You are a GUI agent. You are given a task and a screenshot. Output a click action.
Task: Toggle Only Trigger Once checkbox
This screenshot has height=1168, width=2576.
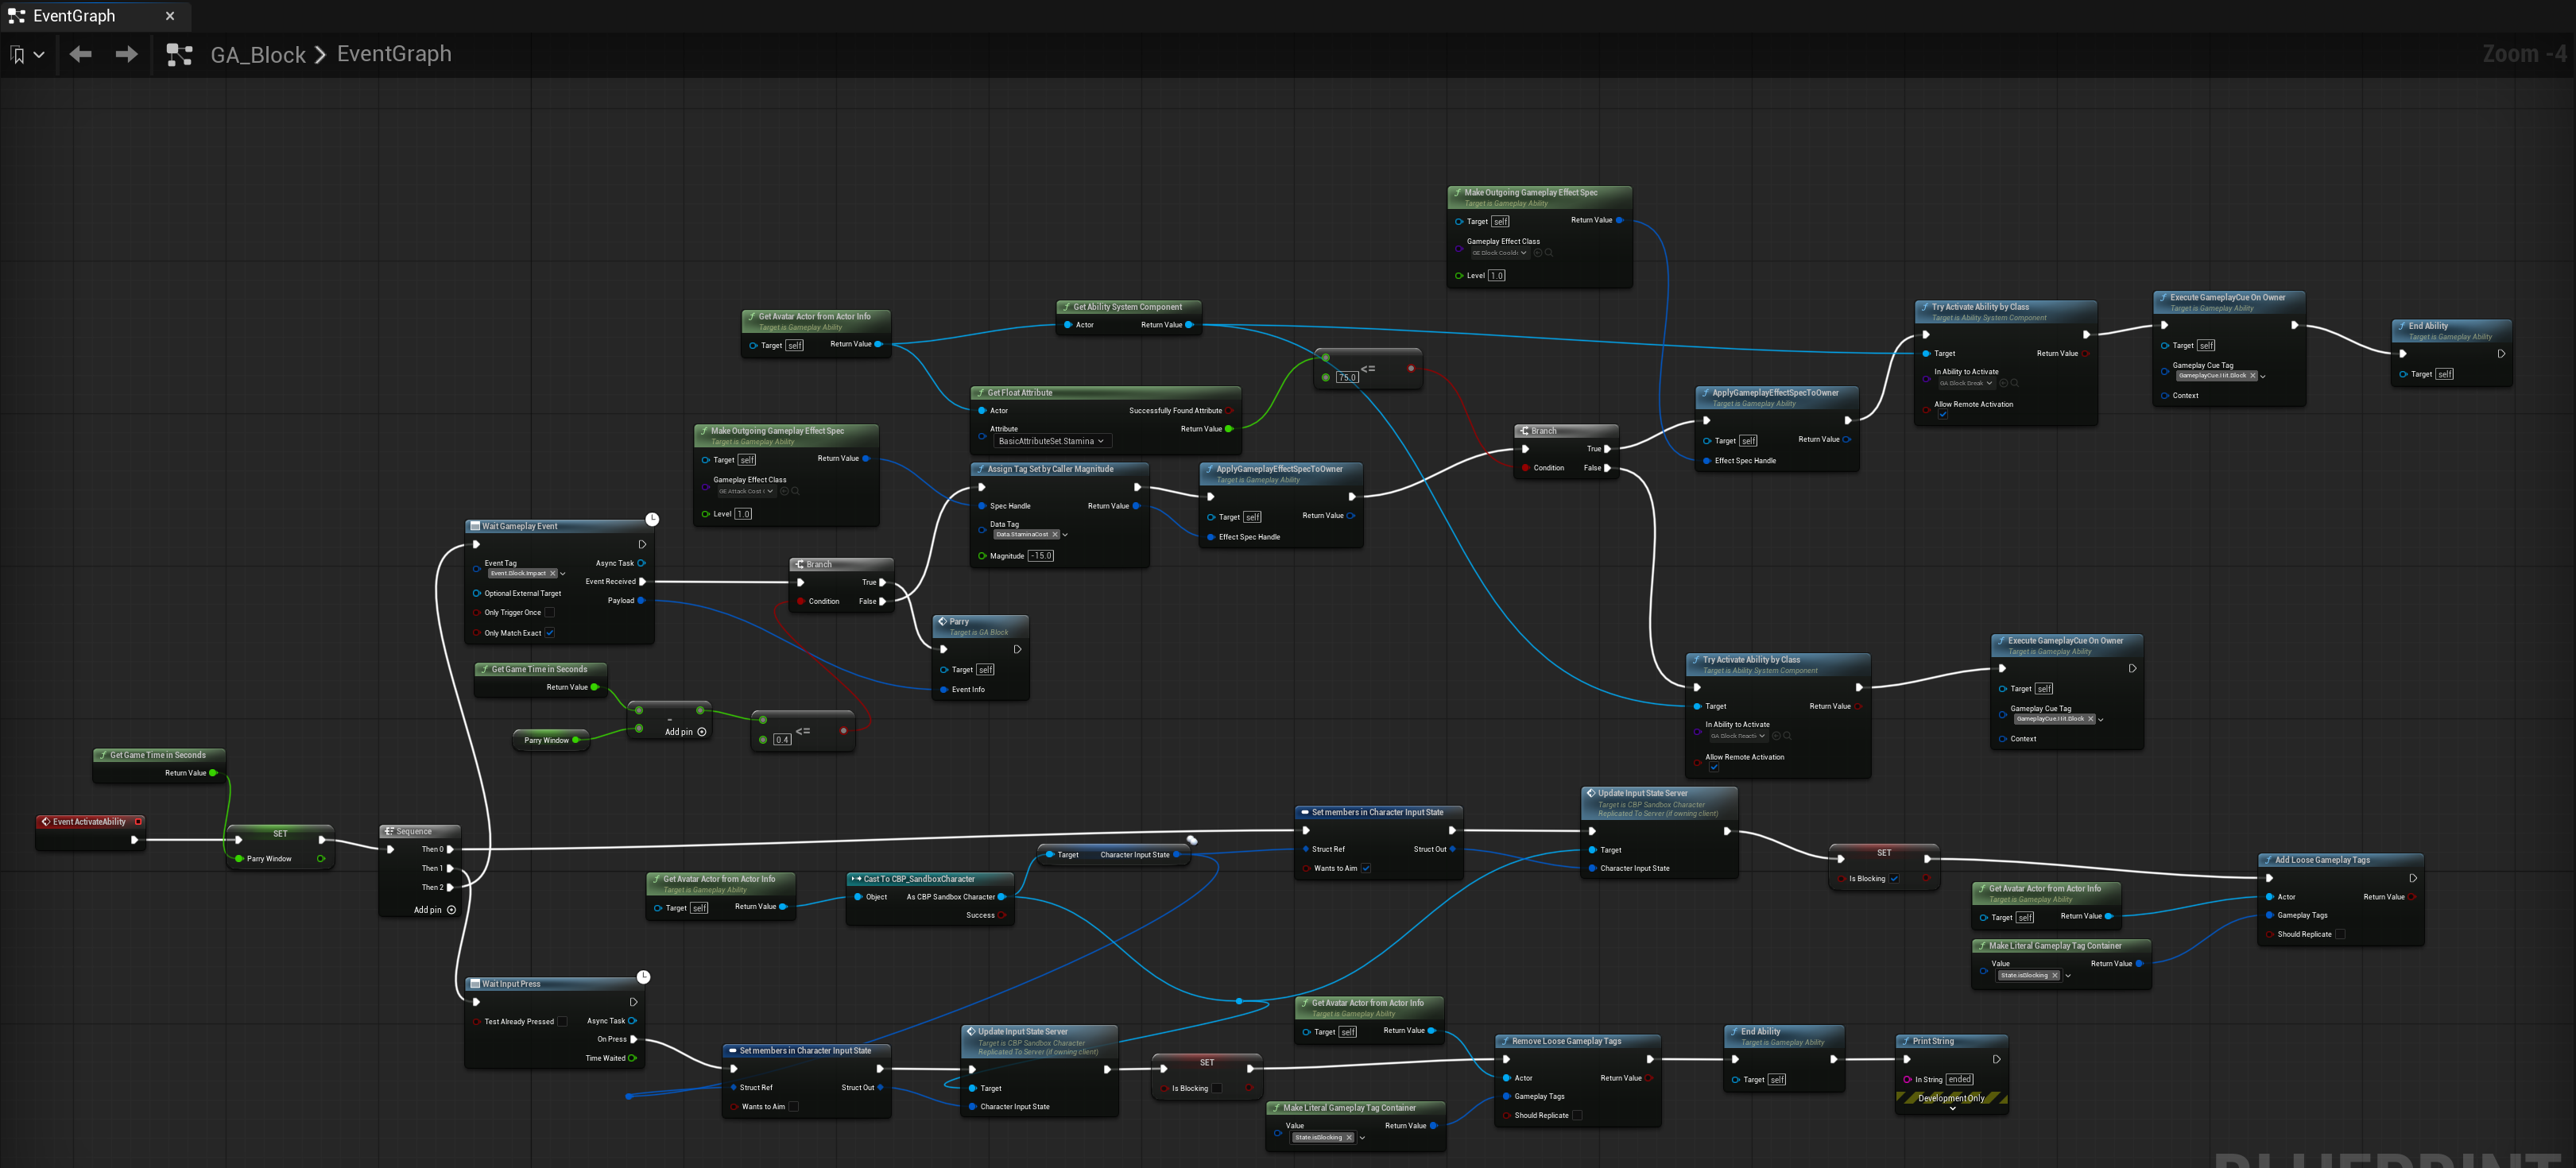[x=549, y=612]
